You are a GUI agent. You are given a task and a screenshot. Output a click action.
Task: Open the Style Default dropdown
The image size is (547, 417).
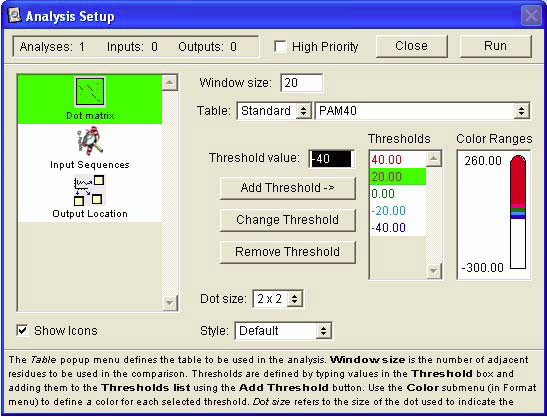[283, 330]
